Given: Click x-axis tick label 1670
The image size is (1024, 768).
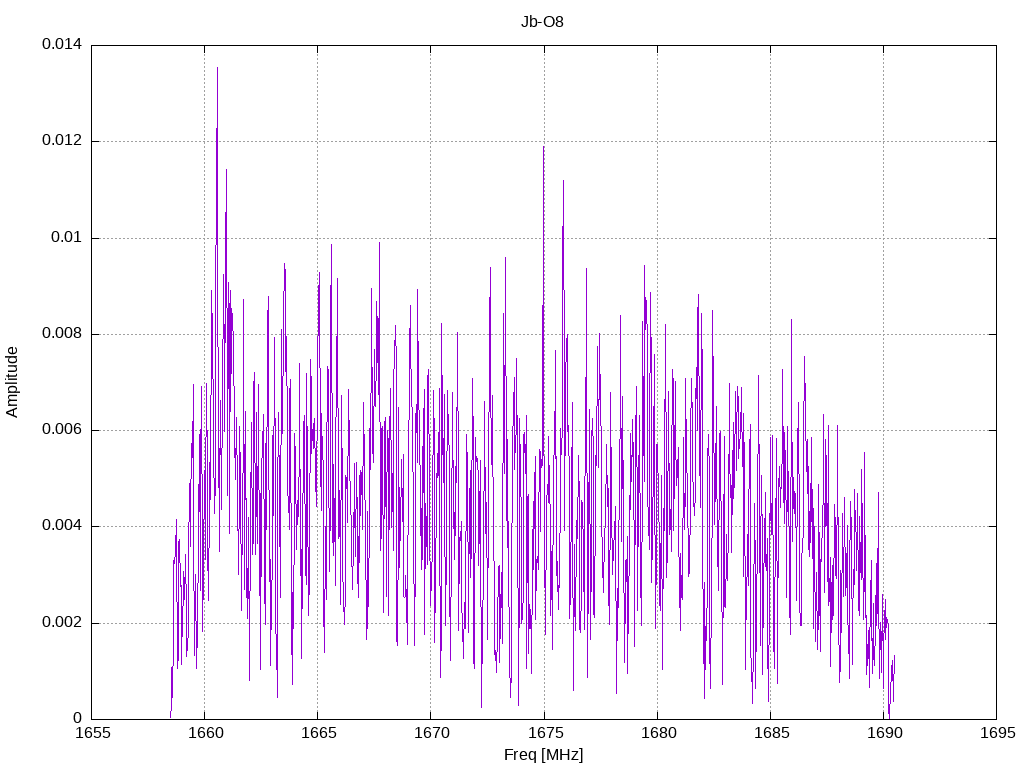Looking at the screenshot, I should [x=431, y=733].
